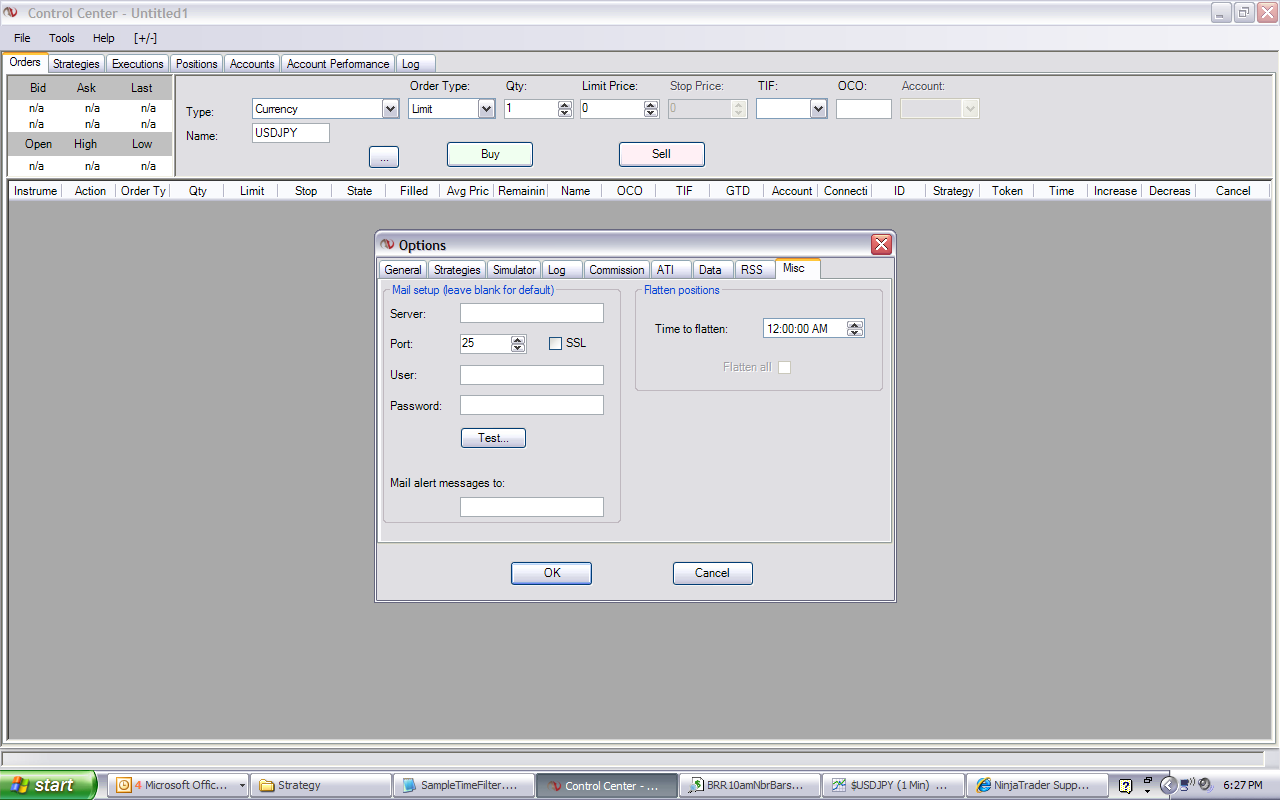Close the Options dialog with red X
Image resolution: width=1280 pixels, height=800 pixels.
click(x=881, y=245)
